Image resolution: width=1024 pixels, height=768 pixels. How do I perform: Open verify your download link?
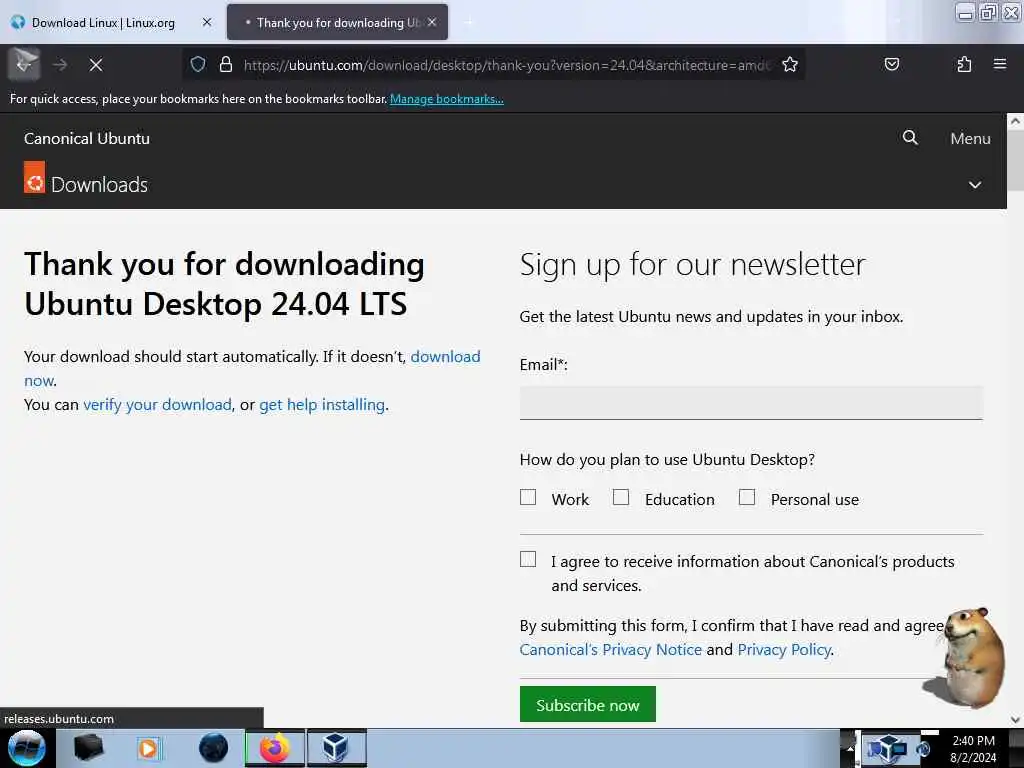(x=157, y=405)
